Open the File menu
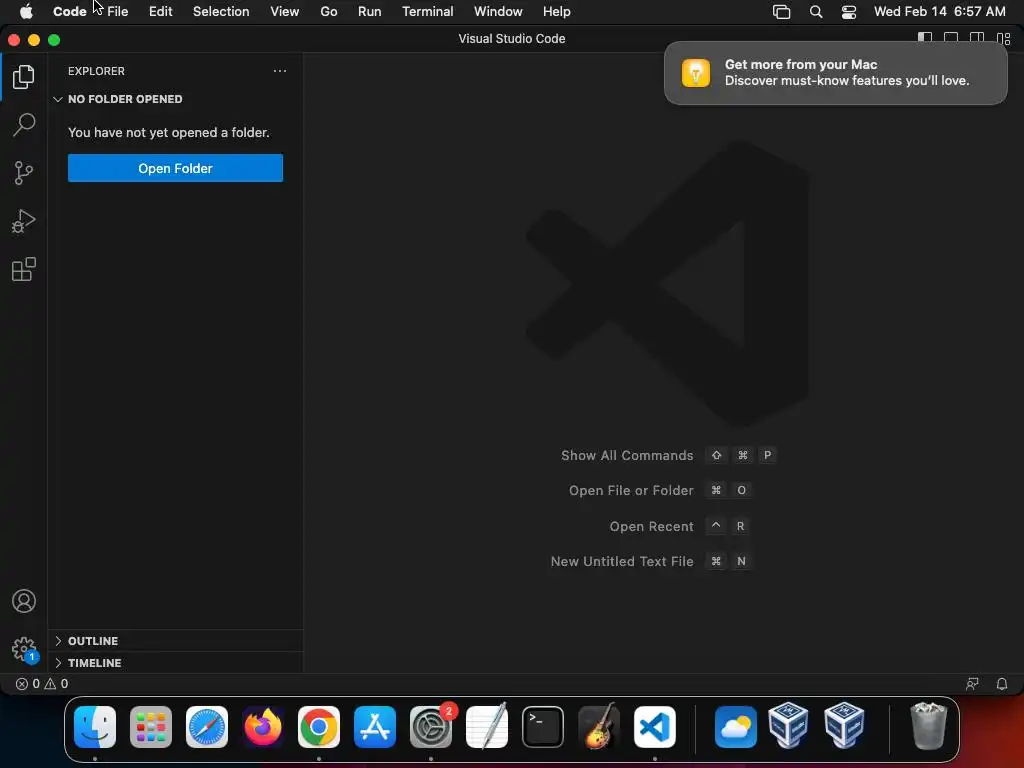1024x768 pixels. pos(118,11)
